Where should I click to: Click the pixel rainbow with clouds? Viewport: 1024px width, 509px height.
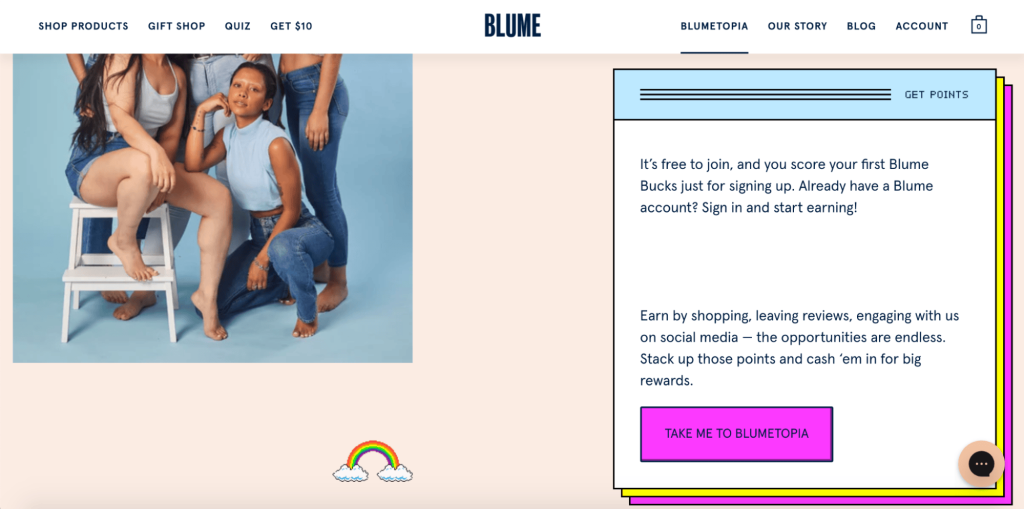click(x=373, y=461)
